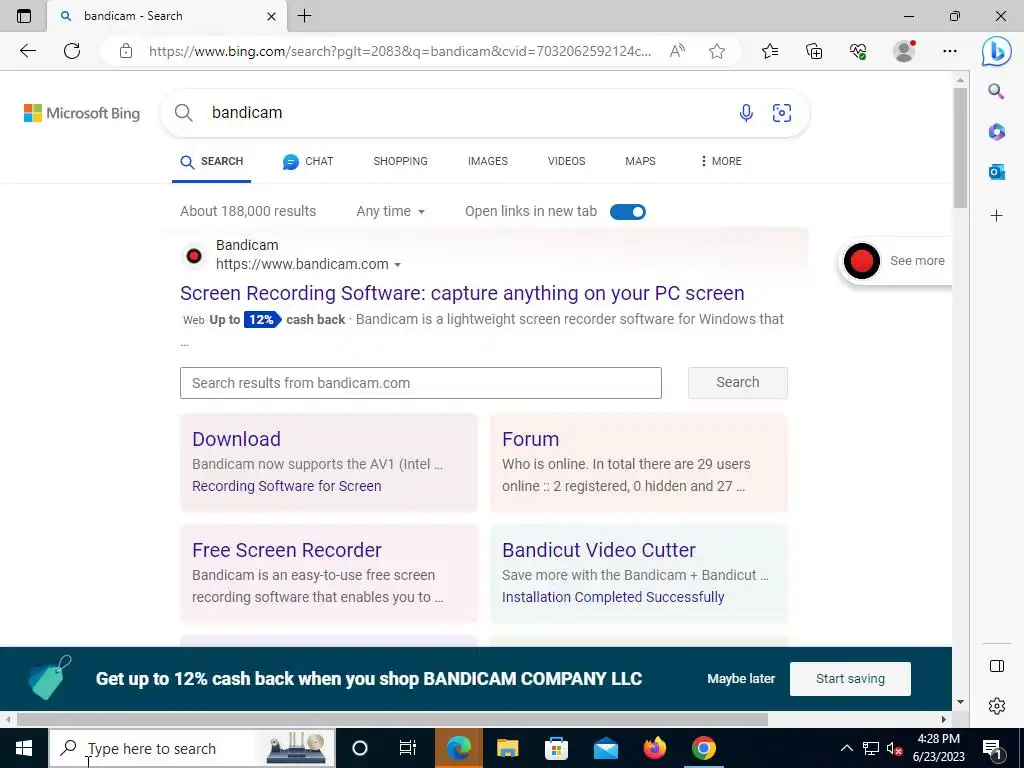Launch File Explorer from taskbar
This screenshot has height=768, width=1024.
[x=507, y=748]
